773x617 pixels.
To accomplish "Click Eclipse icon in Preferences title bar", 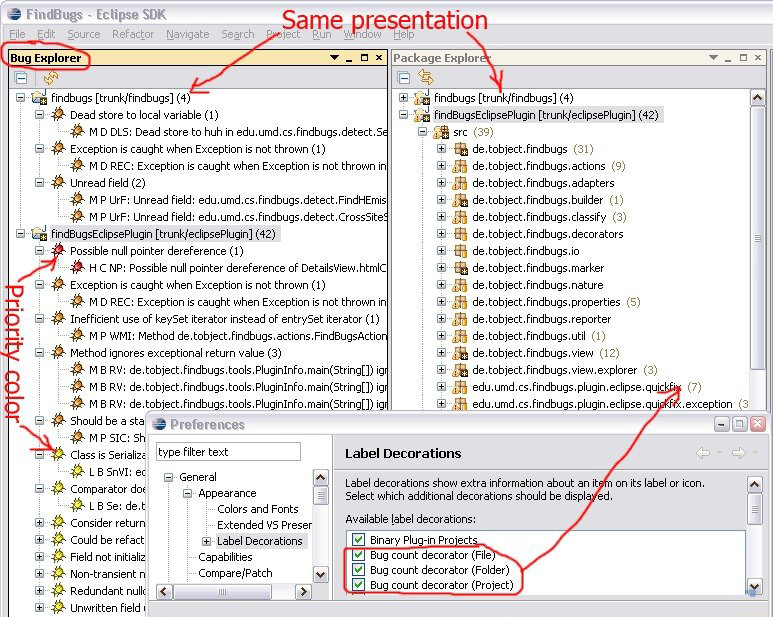I will (x=159, y=424).
